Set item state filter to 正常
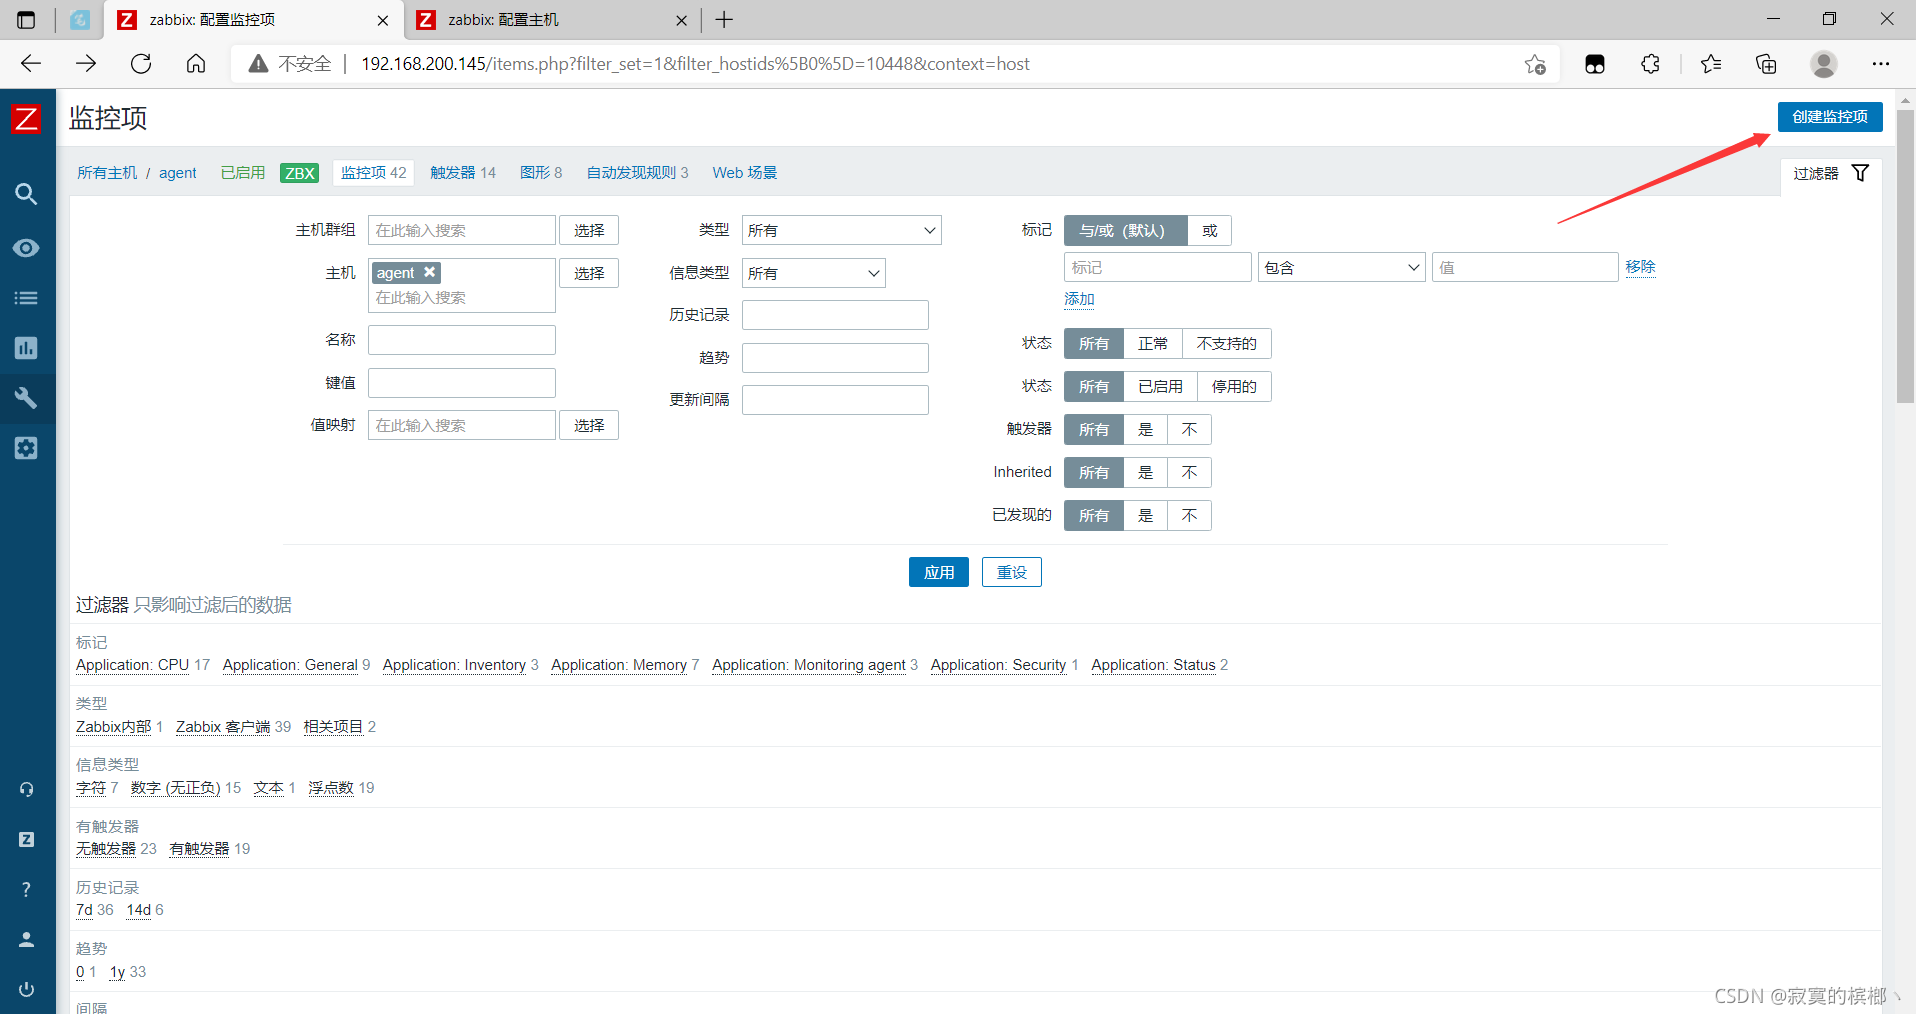This screenshot has height=1014, width=1916. click(x=1153, y=344)
